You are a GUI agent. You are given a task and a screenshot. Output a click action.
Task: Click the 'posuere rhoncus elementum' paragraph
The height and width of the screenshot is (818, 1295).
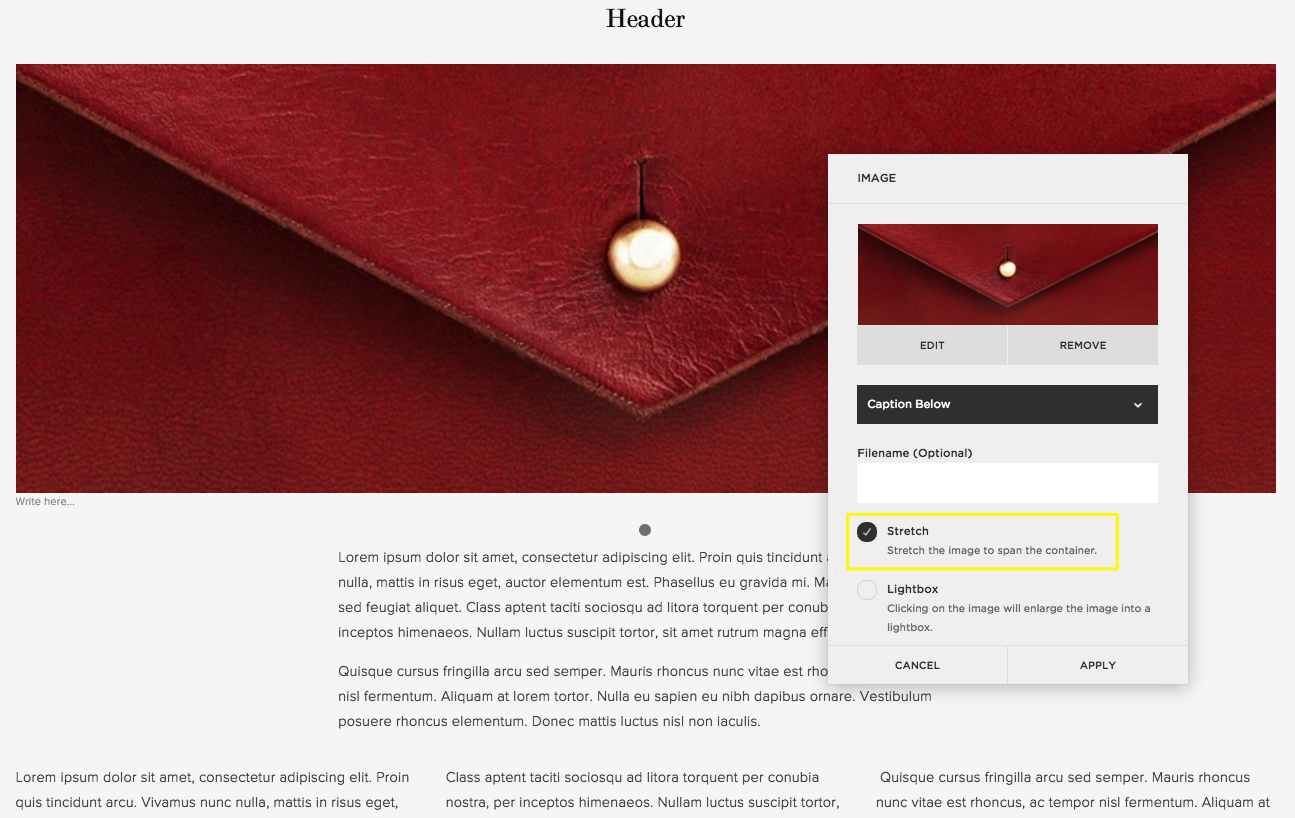[635, 696]
